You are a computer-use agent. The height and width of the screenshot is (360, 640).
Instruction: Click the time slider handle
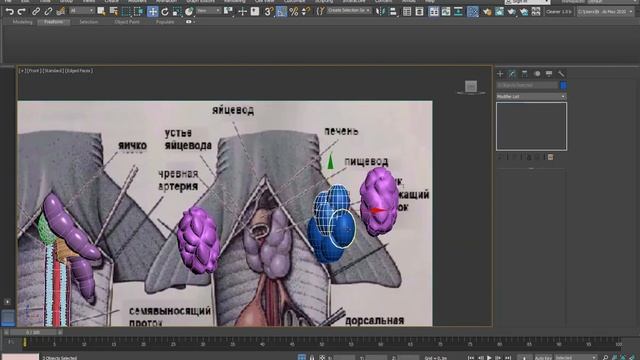[x=33, y=333]
